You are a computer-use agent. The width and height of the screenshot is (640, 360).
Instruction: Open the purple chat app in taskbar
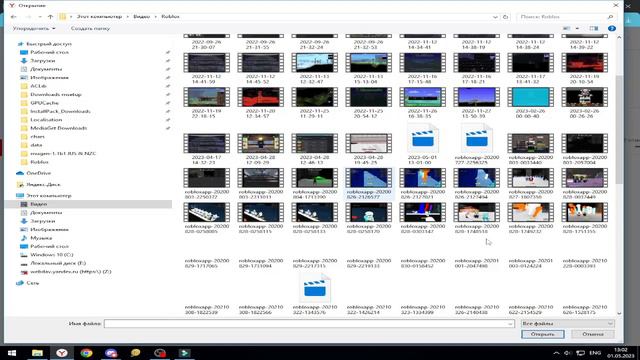(x=111, y=353)
